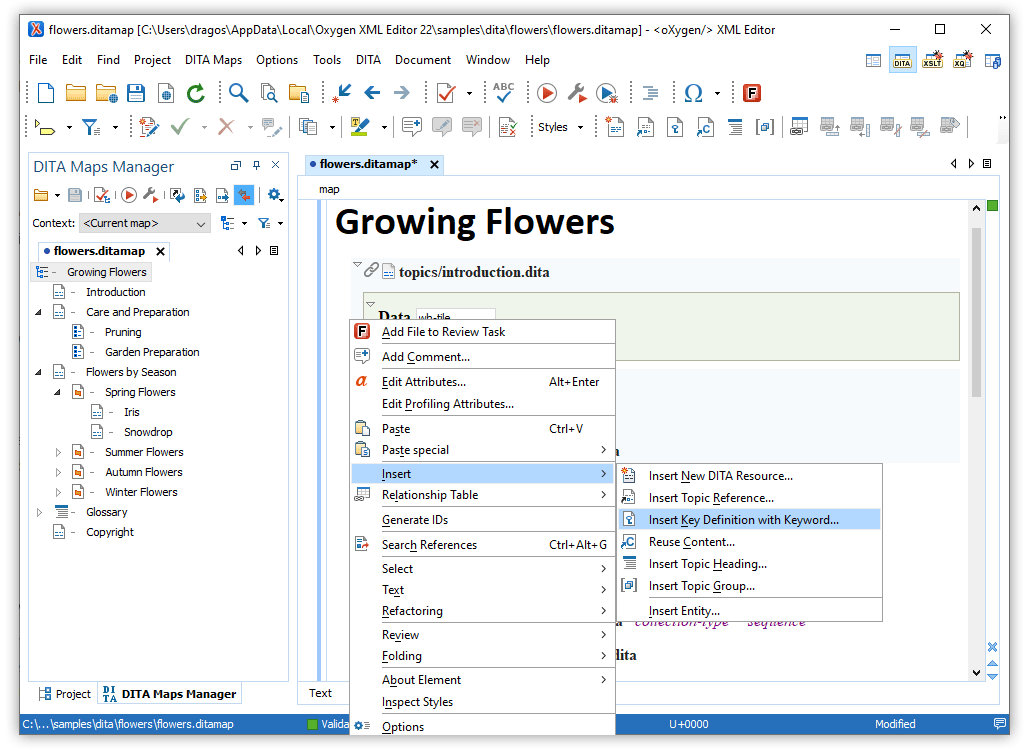The height and width of the screenshot is (750, 1030).
Task: Click the topics/introduction.dita link
Action: [474, 272]
